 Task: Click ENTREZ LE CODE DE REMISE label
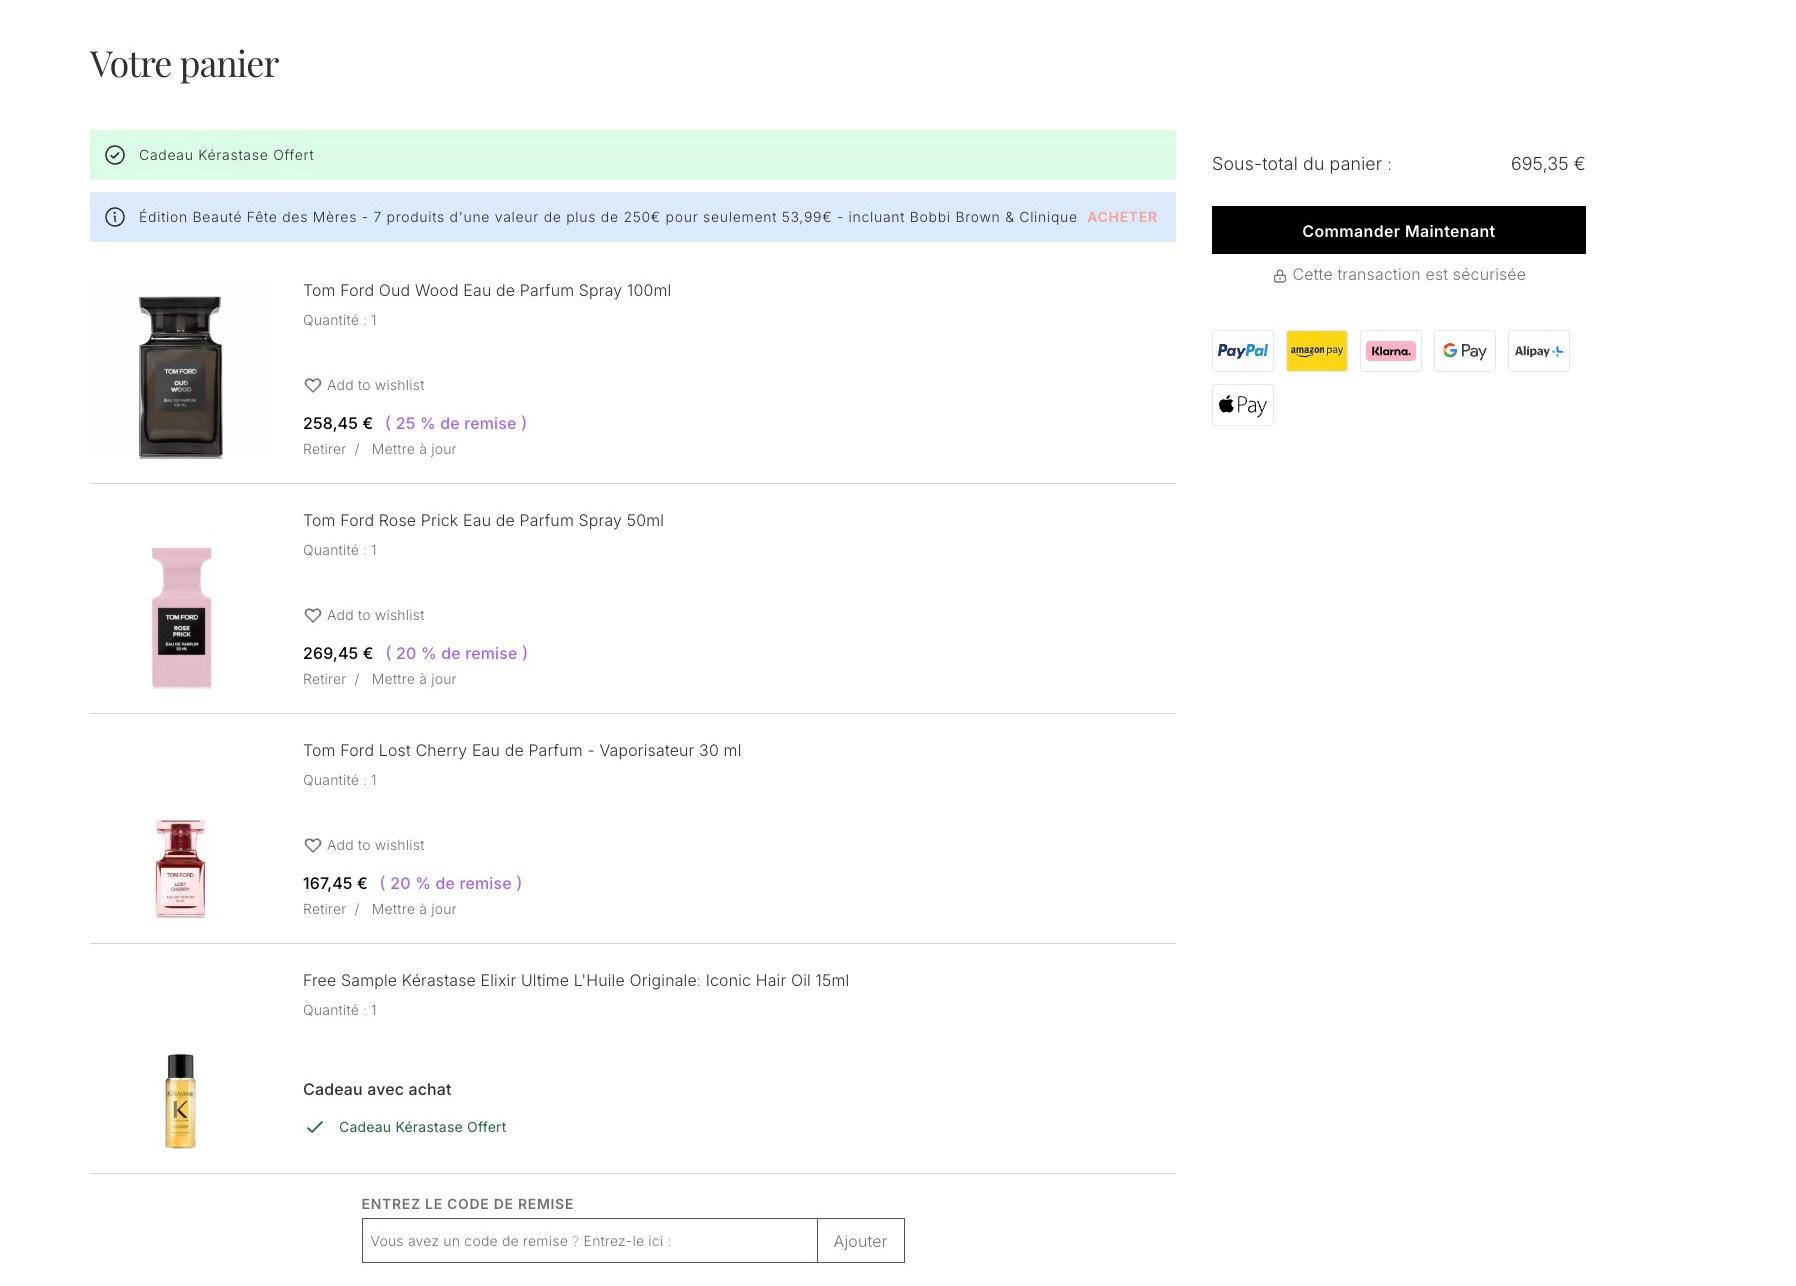point(468,1204)
